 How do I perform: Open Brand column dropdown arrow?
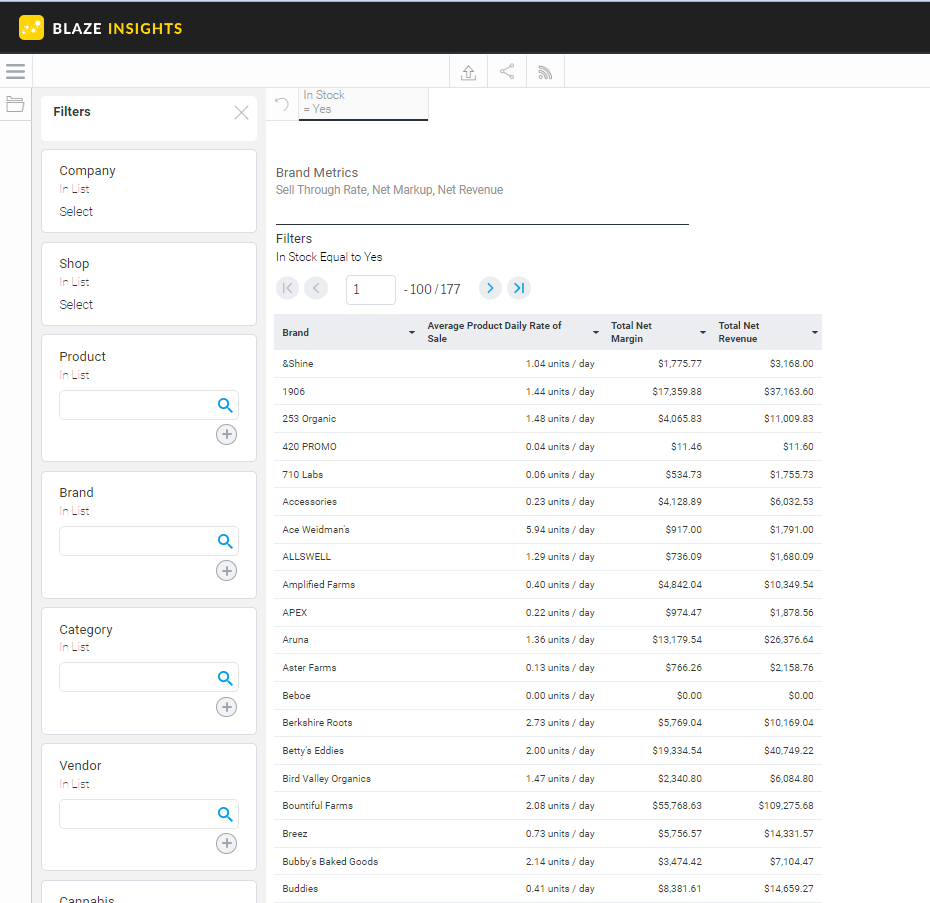tap(412, 332)
